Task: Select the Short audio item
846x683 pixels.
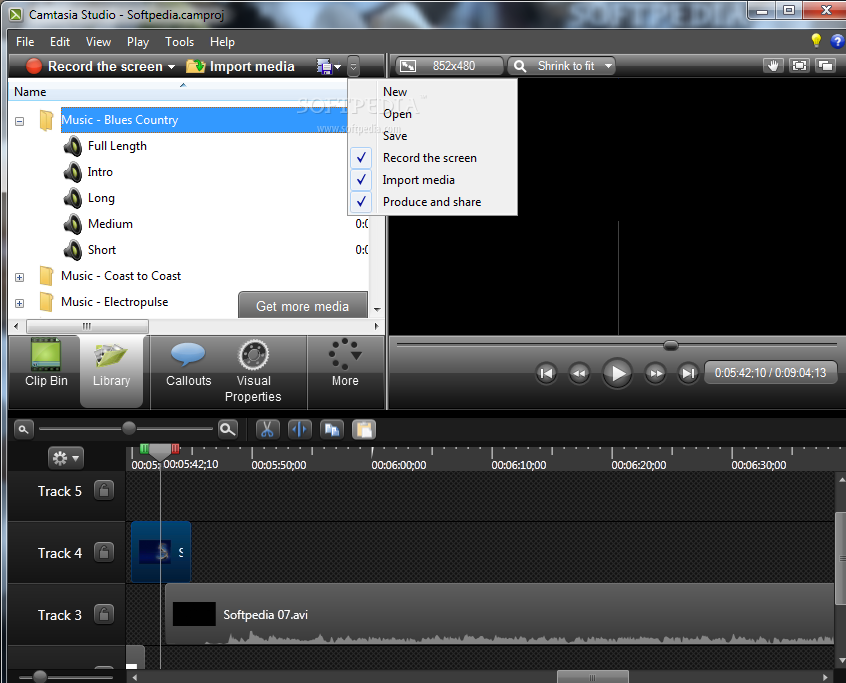Action: click(x=102, y=250)
